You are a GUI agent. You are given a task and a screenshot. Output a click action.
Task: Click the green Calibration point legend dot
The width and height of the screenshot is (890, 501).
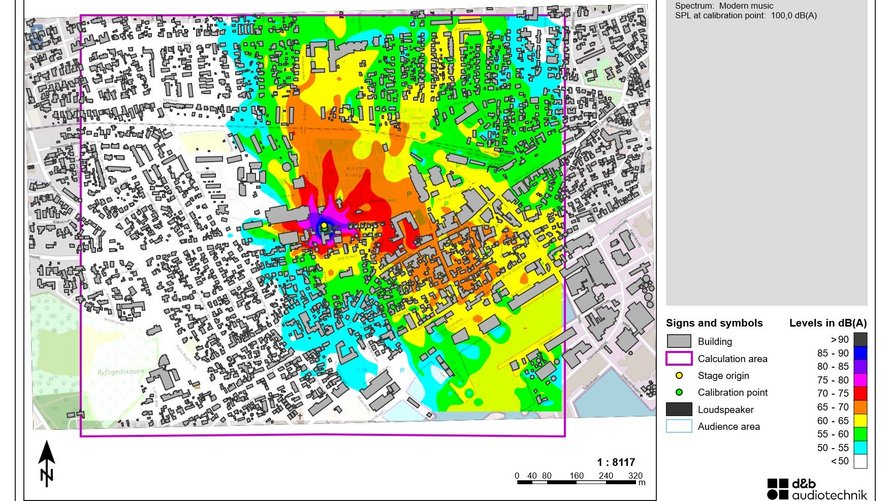coord(679,392)
